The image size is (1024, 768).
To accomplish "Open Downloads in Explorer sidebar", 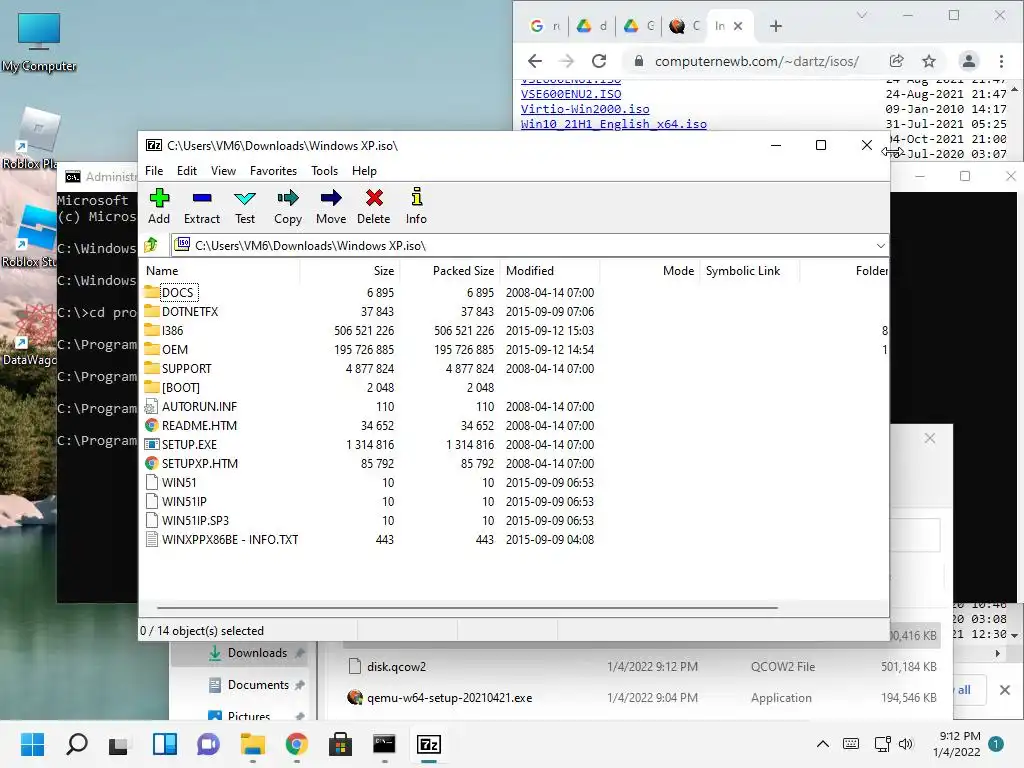I will 257,652.
